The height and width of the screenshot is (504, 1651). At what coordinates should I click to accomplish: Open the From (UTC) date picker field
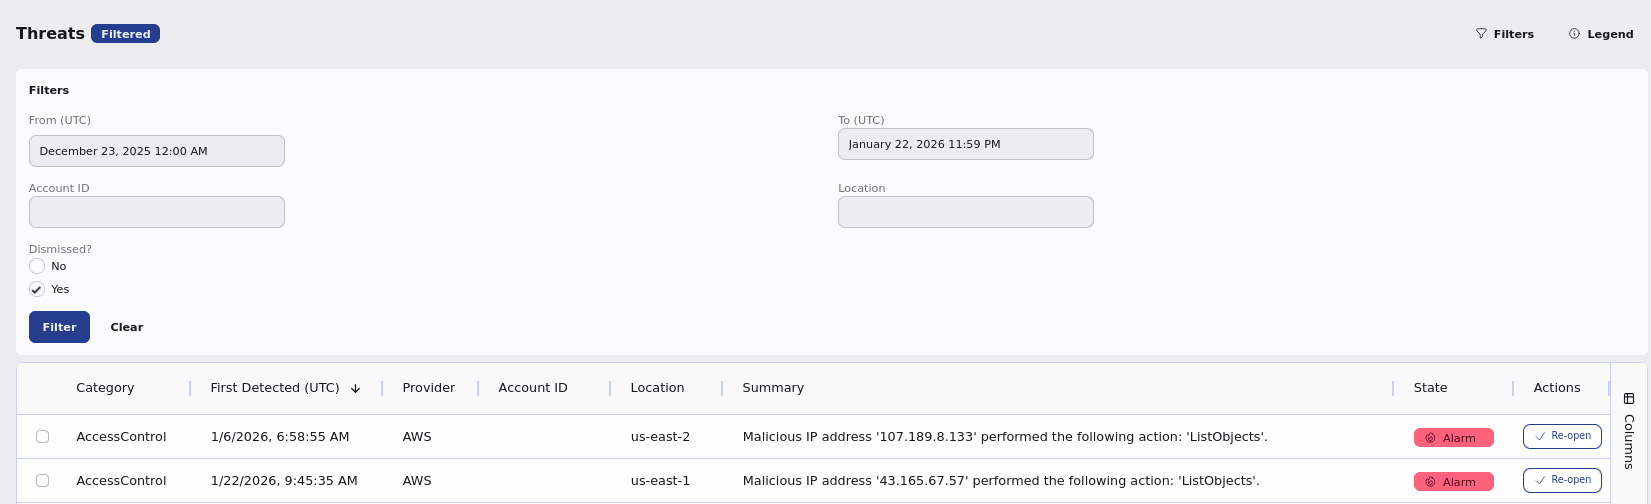pos(157,151)
